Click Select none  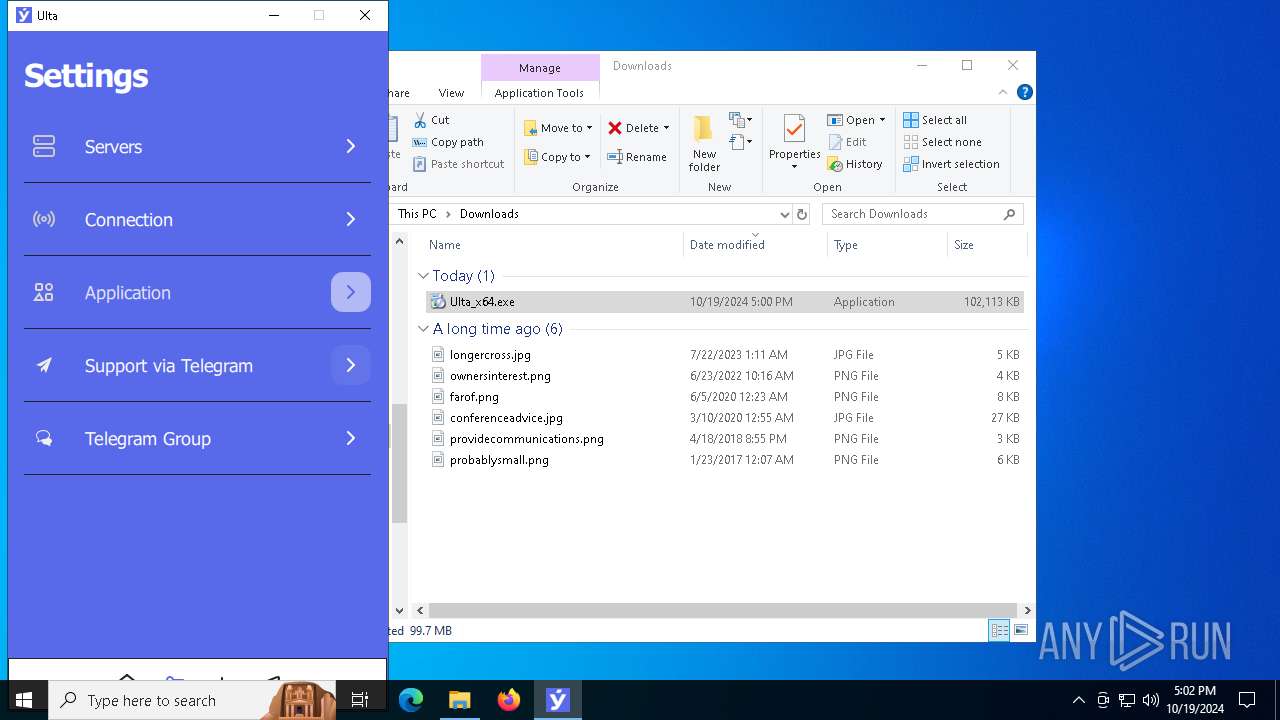(x=942, y=142)
